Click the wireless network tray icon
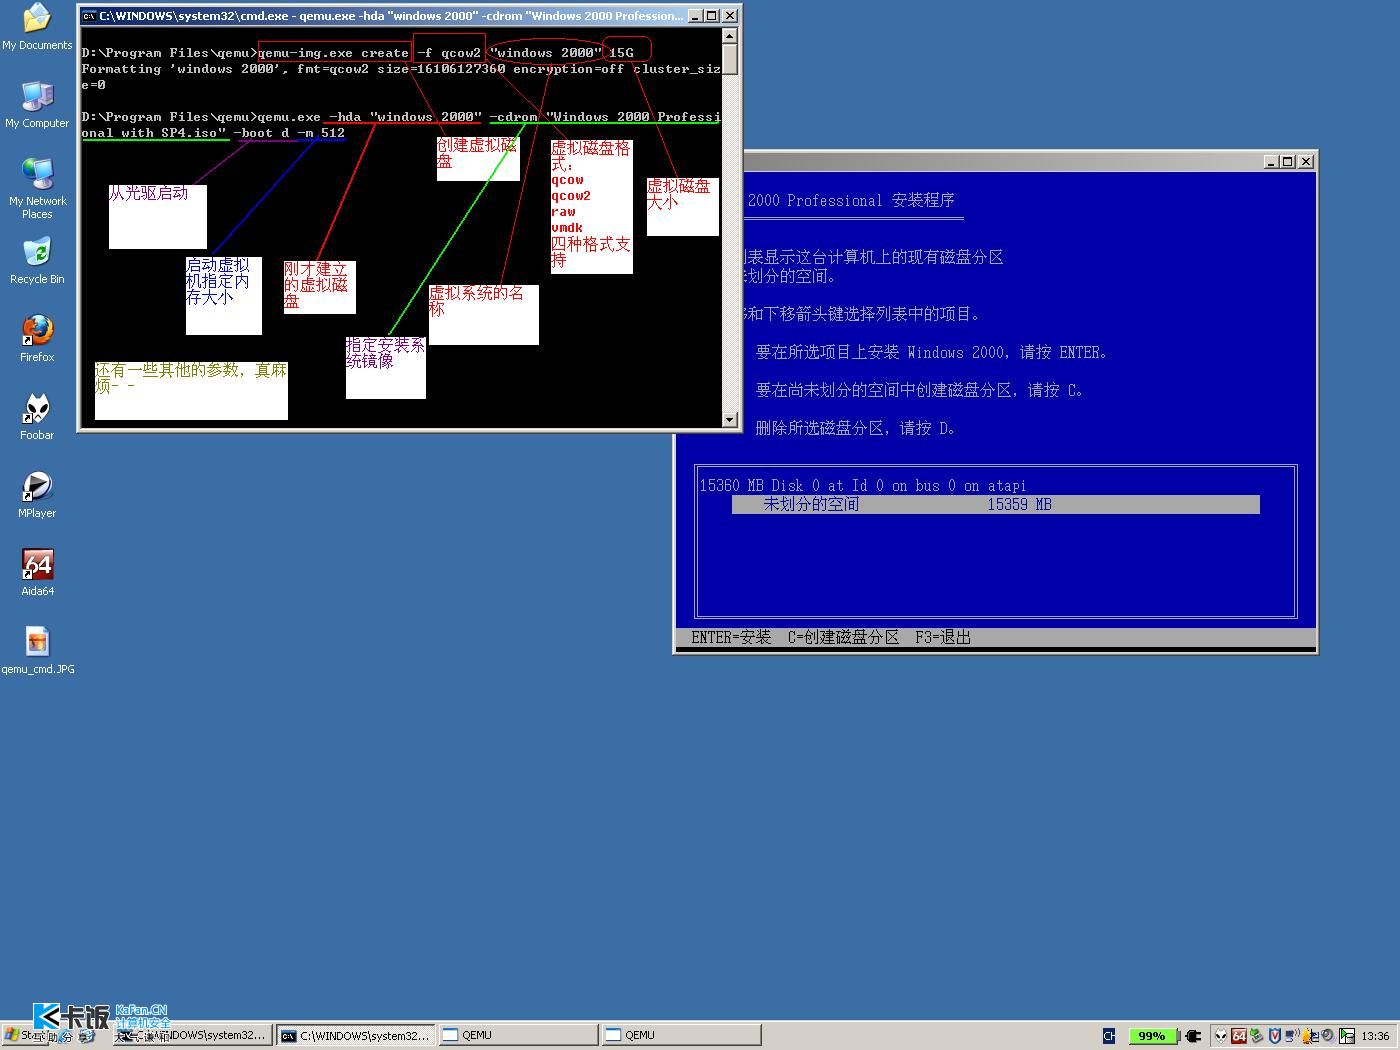The image size is (1400, 1050). click(x=1293, y=1036)
